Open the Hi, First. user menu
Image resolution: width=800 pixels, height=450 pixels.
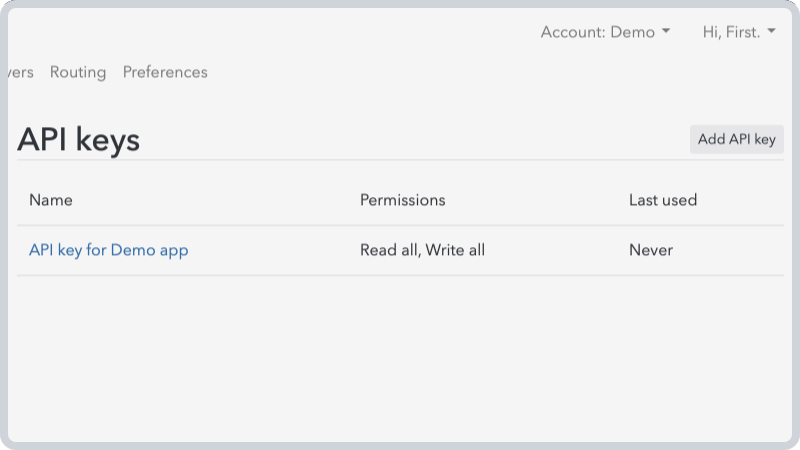[739, 32]
